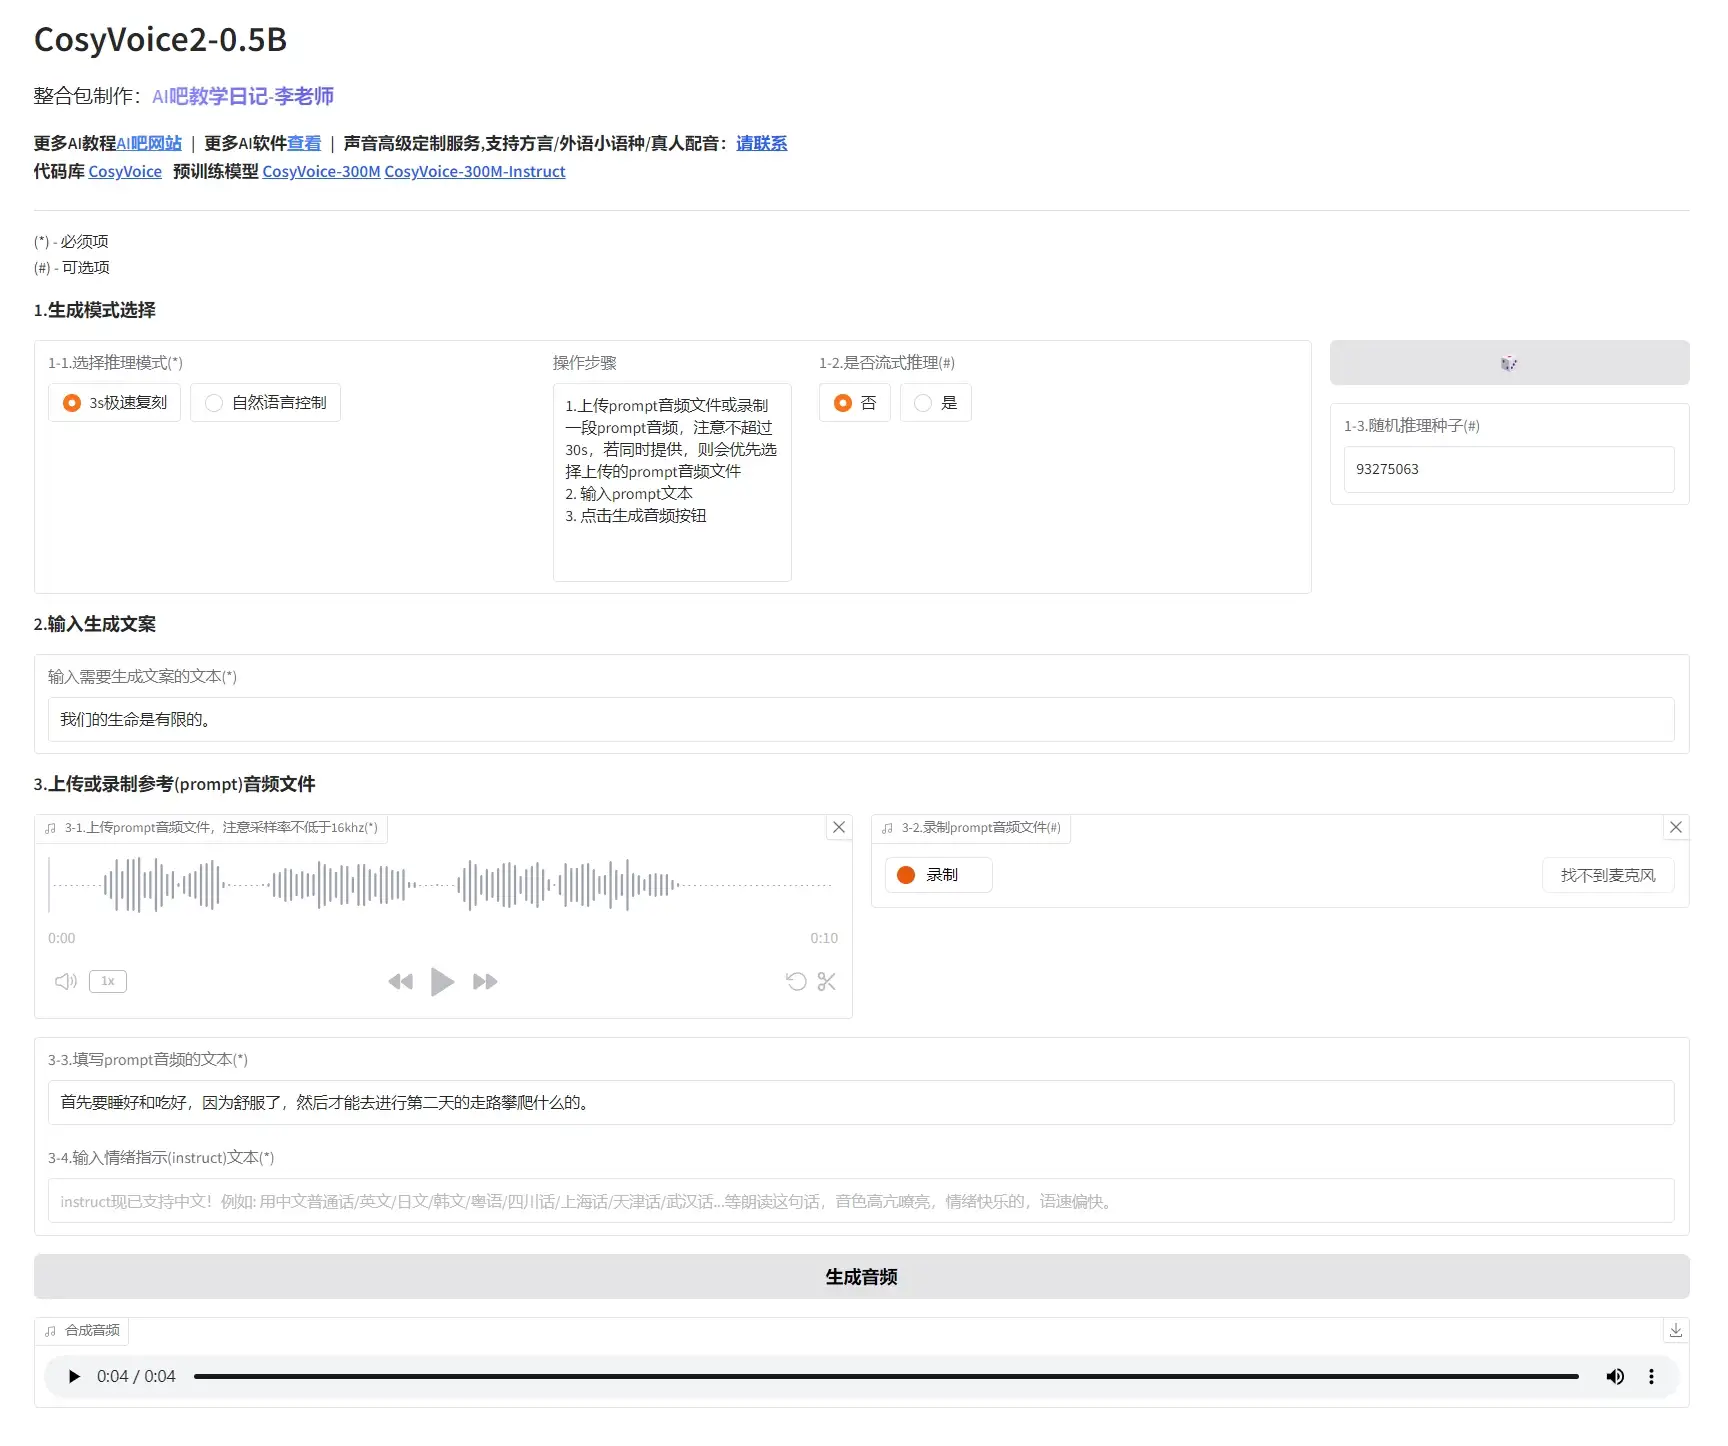This screenshot has height=1446, width=1728.
Task: Undo waveform edits with reset icon
Action: click(x=796, y=981)
